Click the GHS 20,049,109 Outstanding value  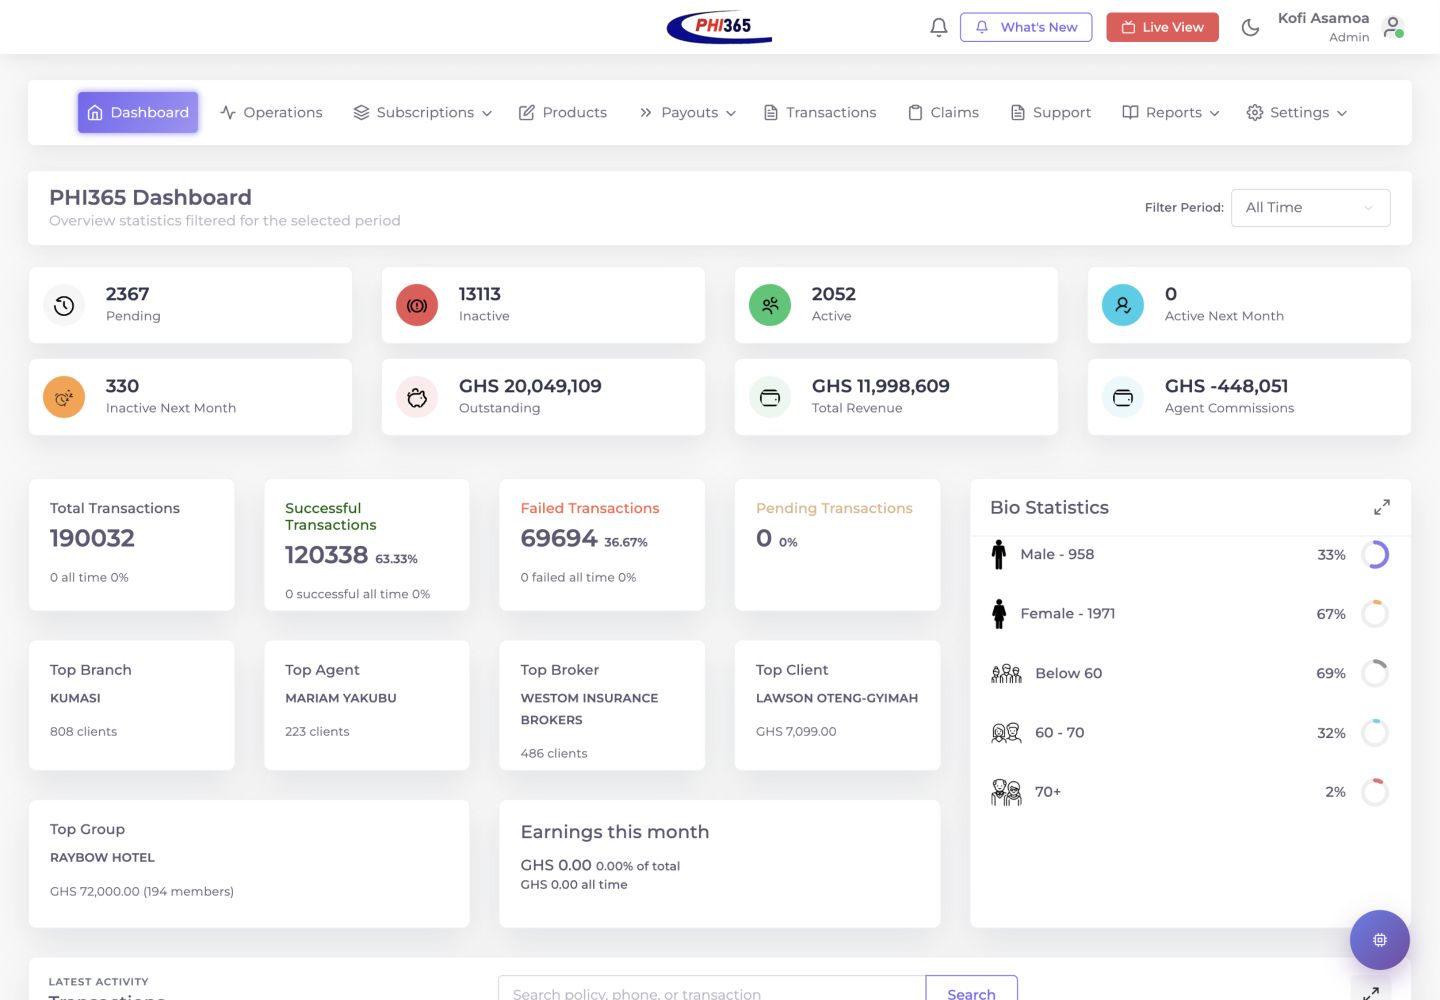(x=530, y=386)
